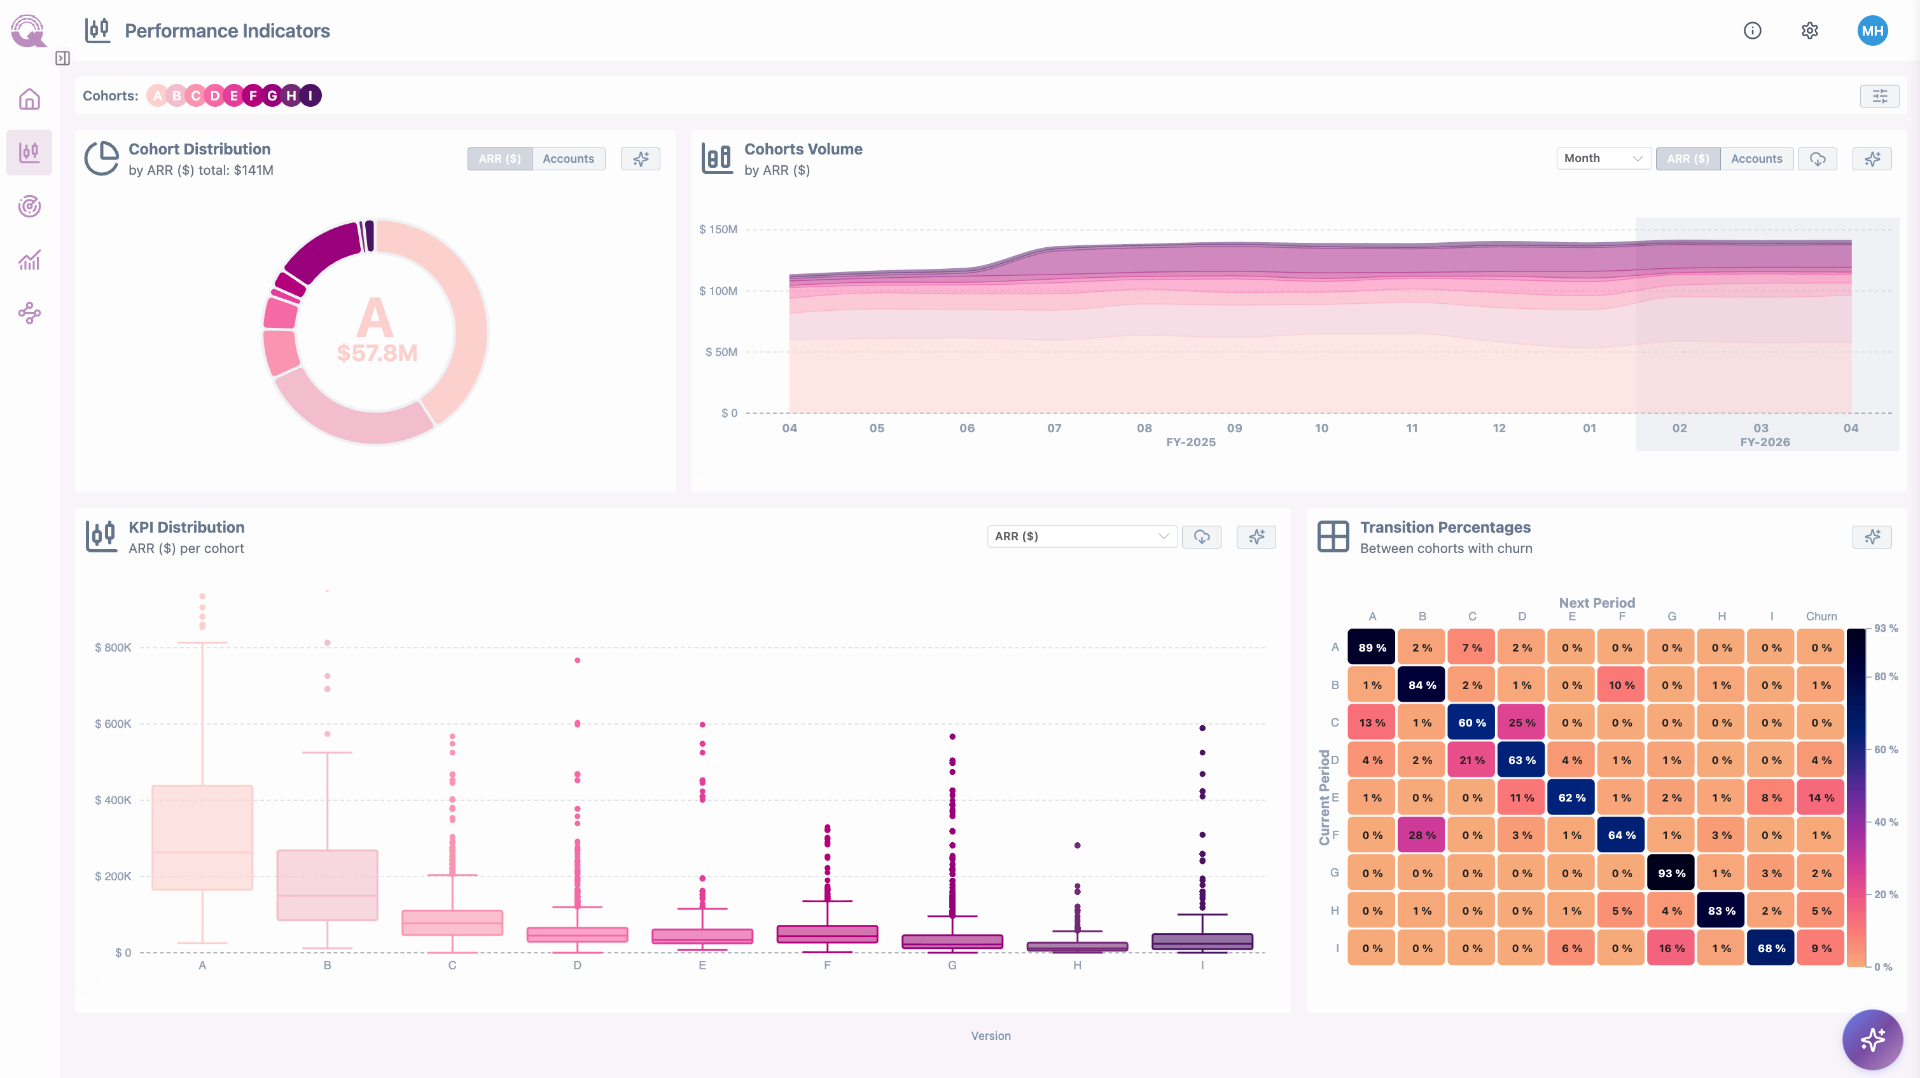The width and height of the screenshot is (1920, 1078).
Task: Open the target goals sidebar icon
Action: point(29,207)
